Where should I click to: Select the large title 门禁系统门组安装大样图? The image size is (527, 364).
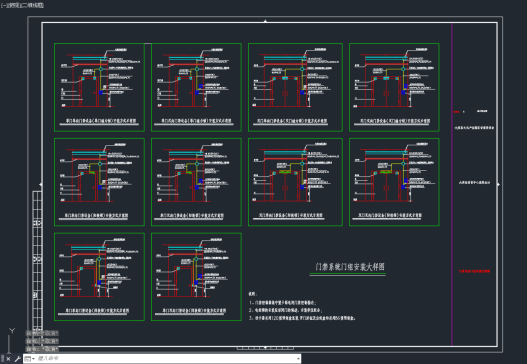pos(350,267)
